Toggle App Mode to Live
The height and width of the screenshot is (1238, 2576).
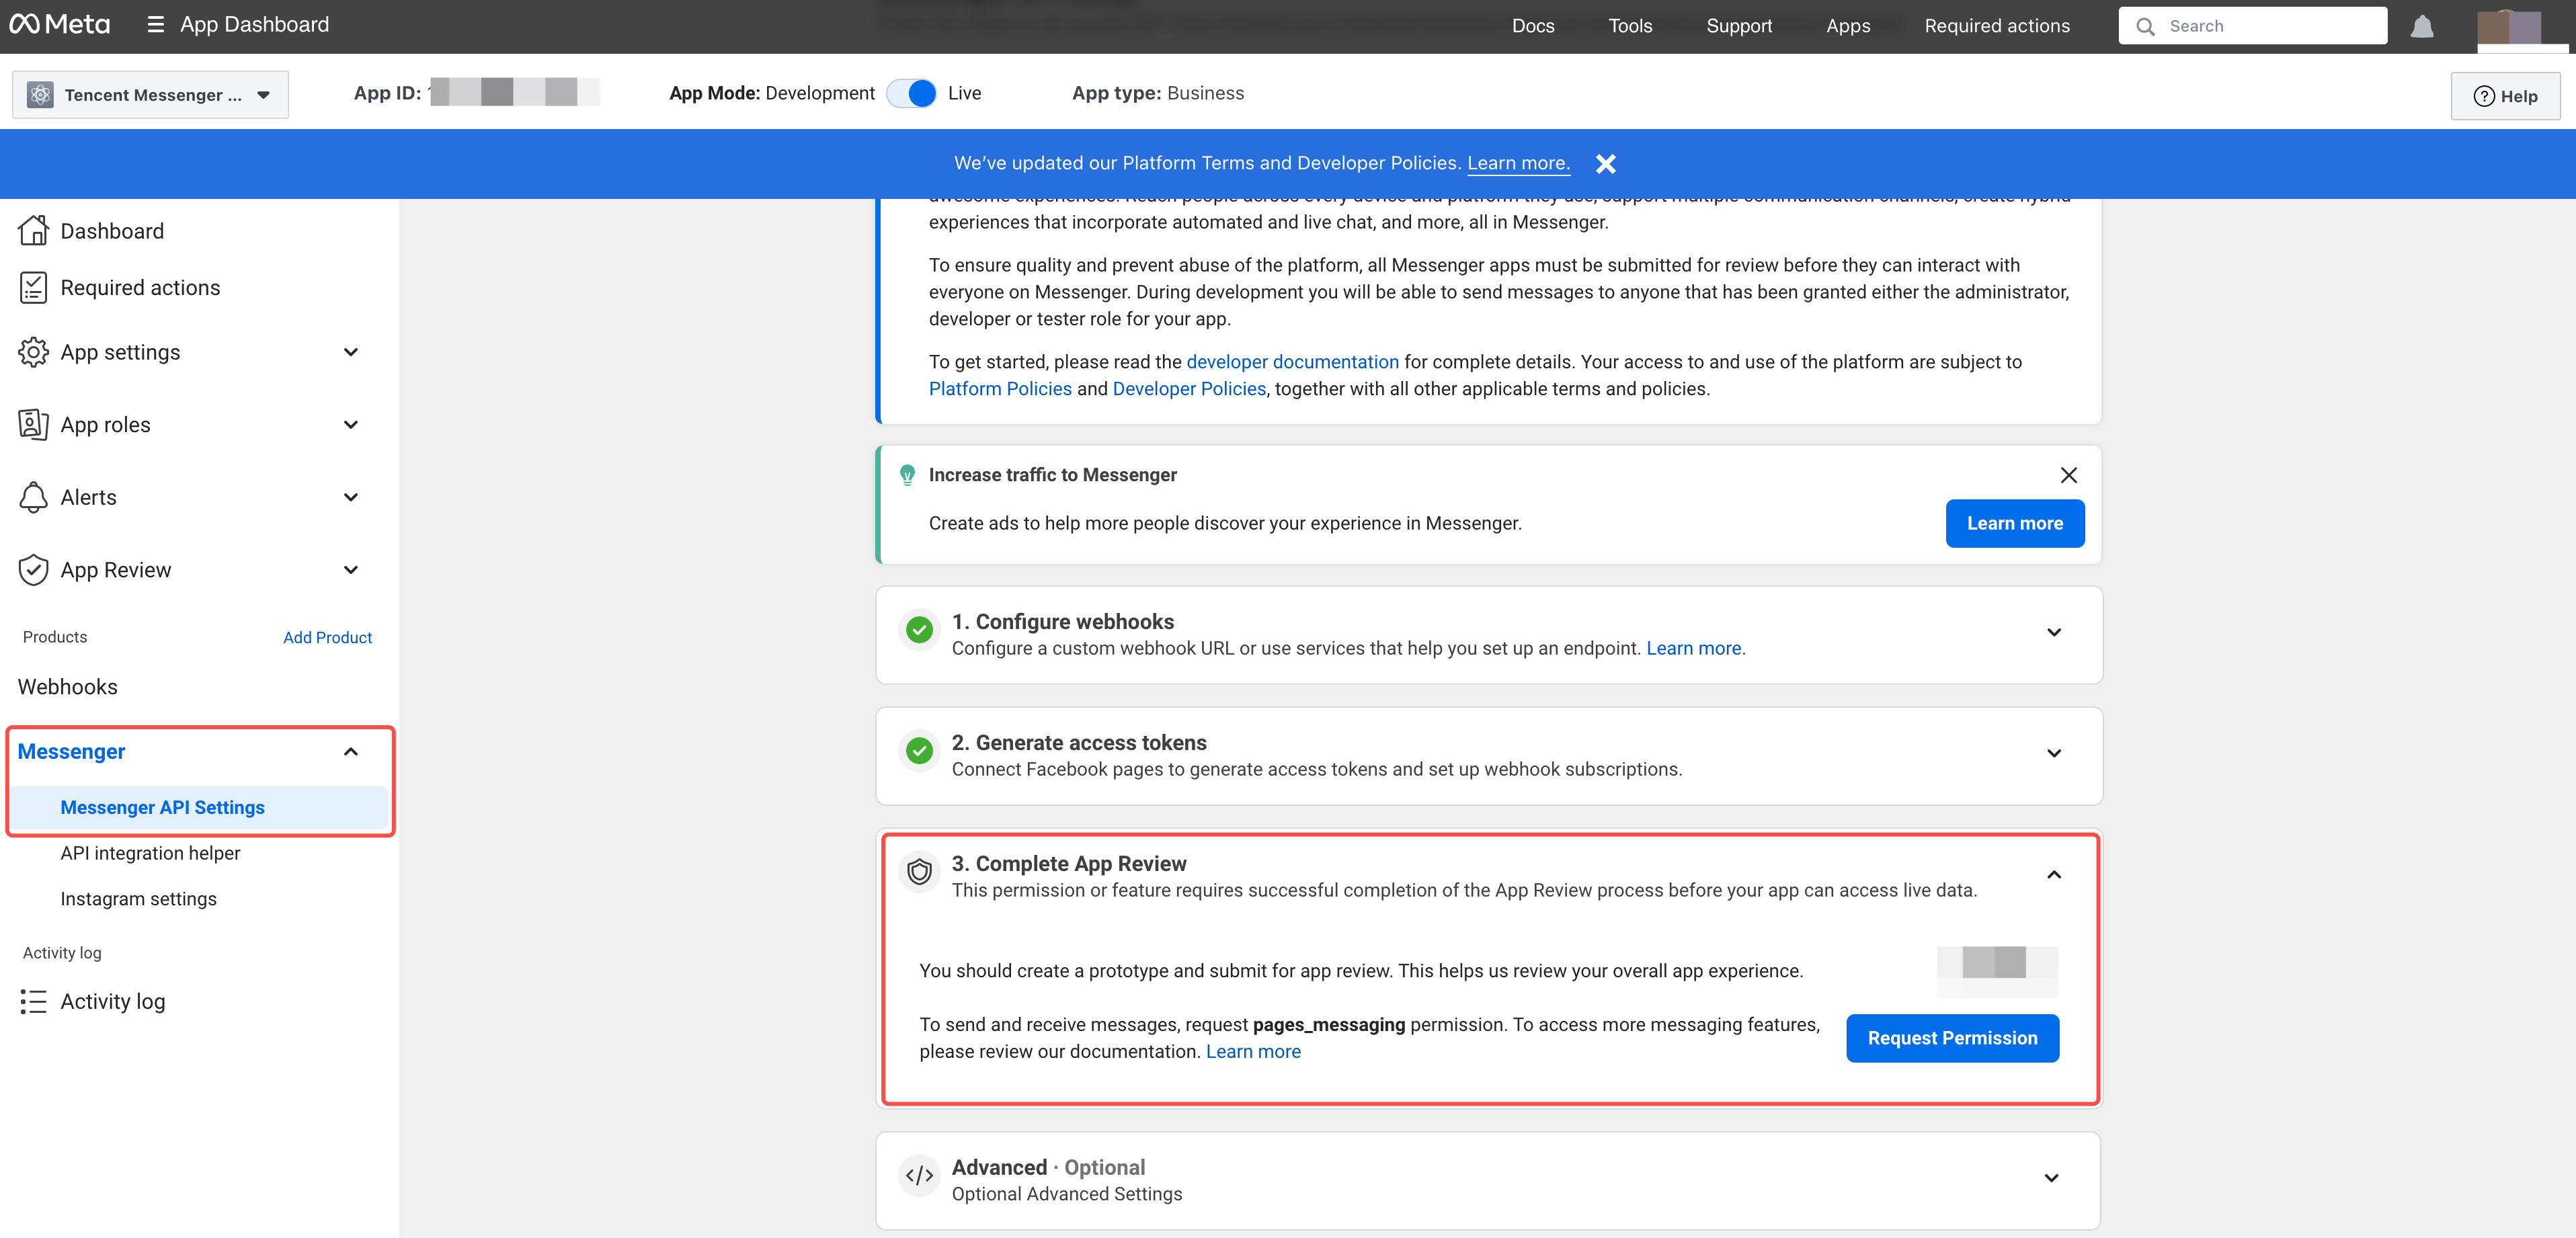click(x=911, y=93)
